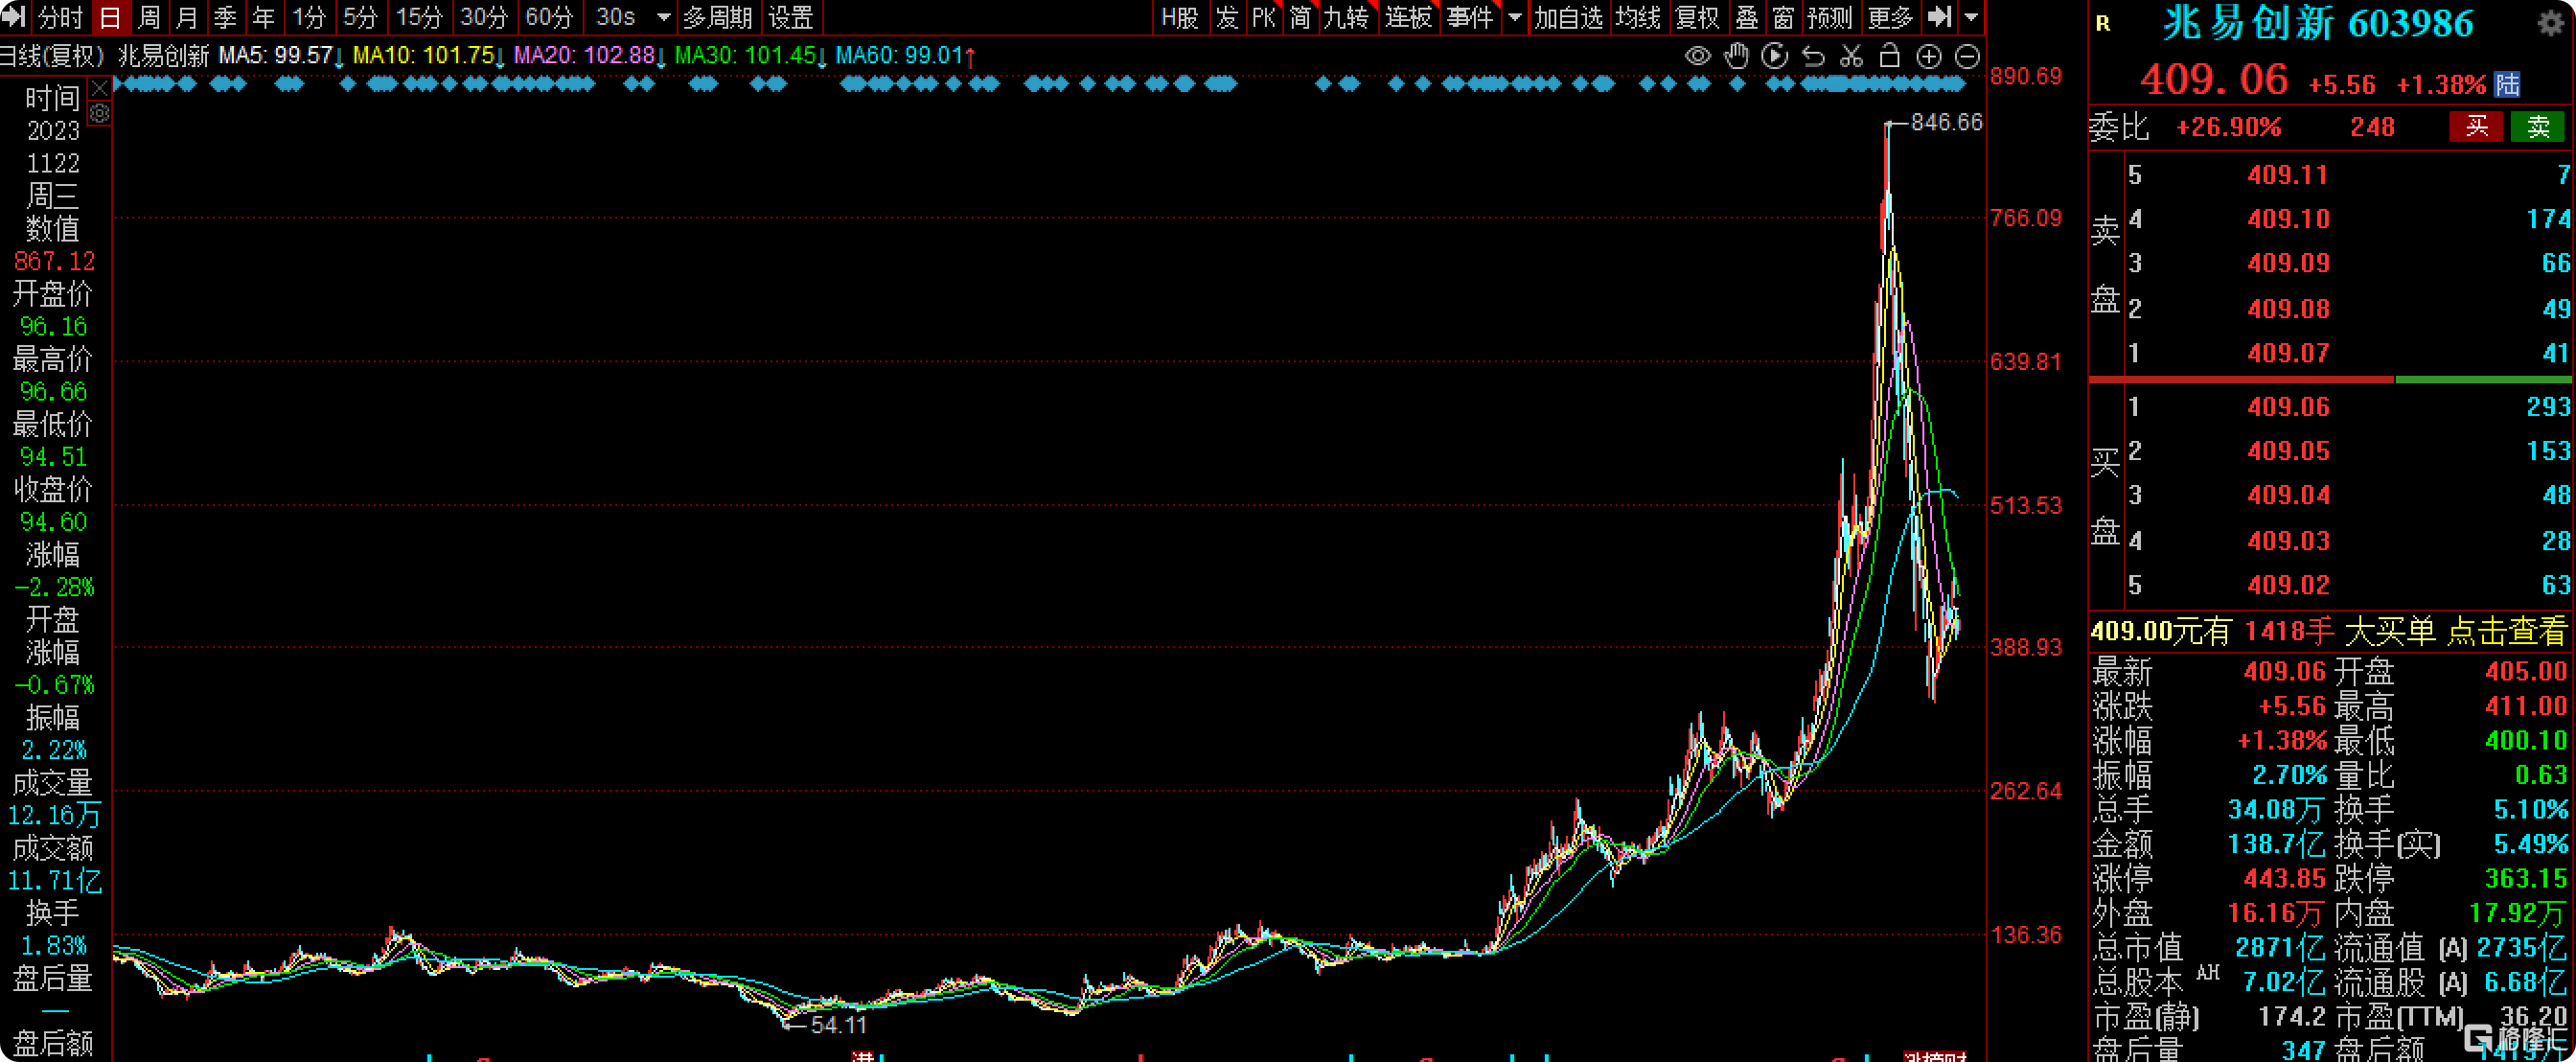Screen dimensions: 2576x1062
Task: Toggle the 九转 indicator
Action: [x=1346, y=17]
